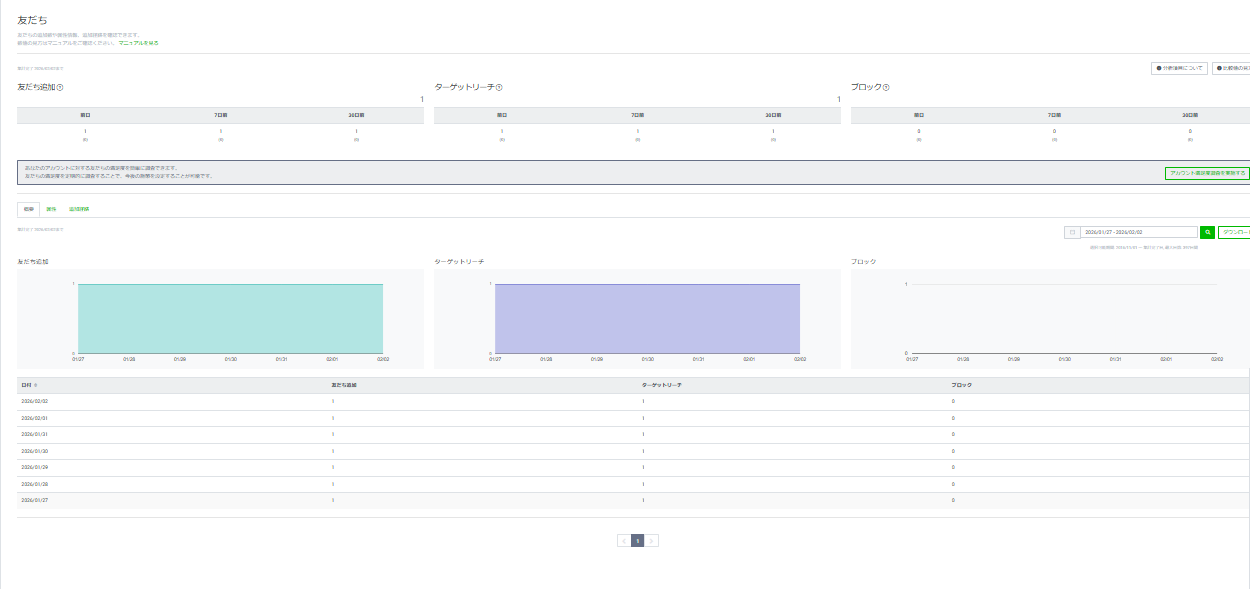The height and width of the screenshot is (589, 1250).
Task: Open the 追加経路 tab
Action: pyautogui.click(x=79, y=209)
